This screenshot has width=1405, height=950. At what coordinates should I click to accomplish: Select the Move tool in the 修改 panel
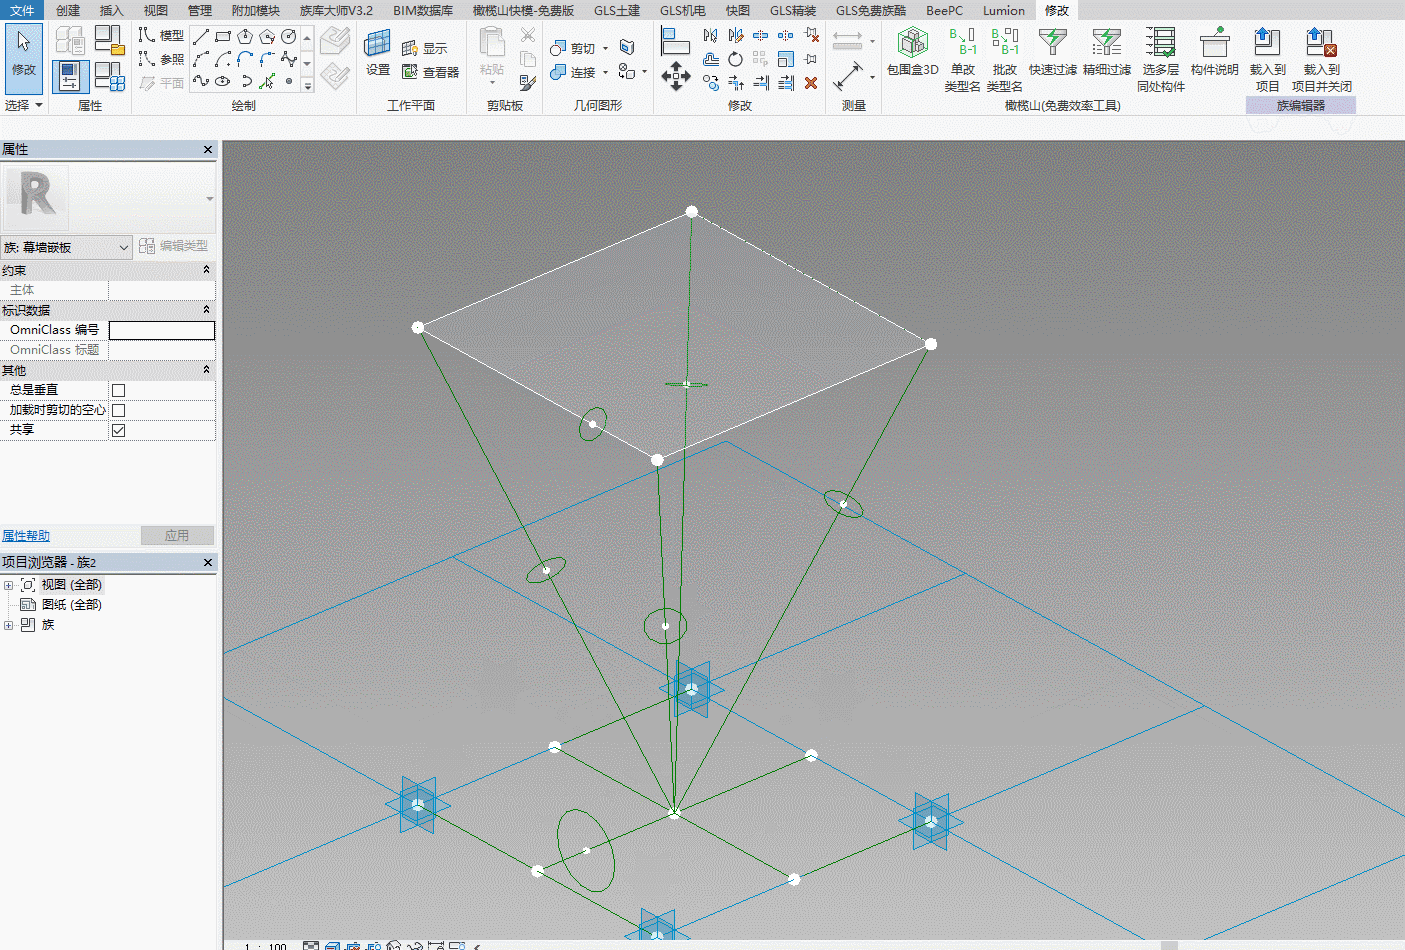pyautogui.click(x=676, y=76)
